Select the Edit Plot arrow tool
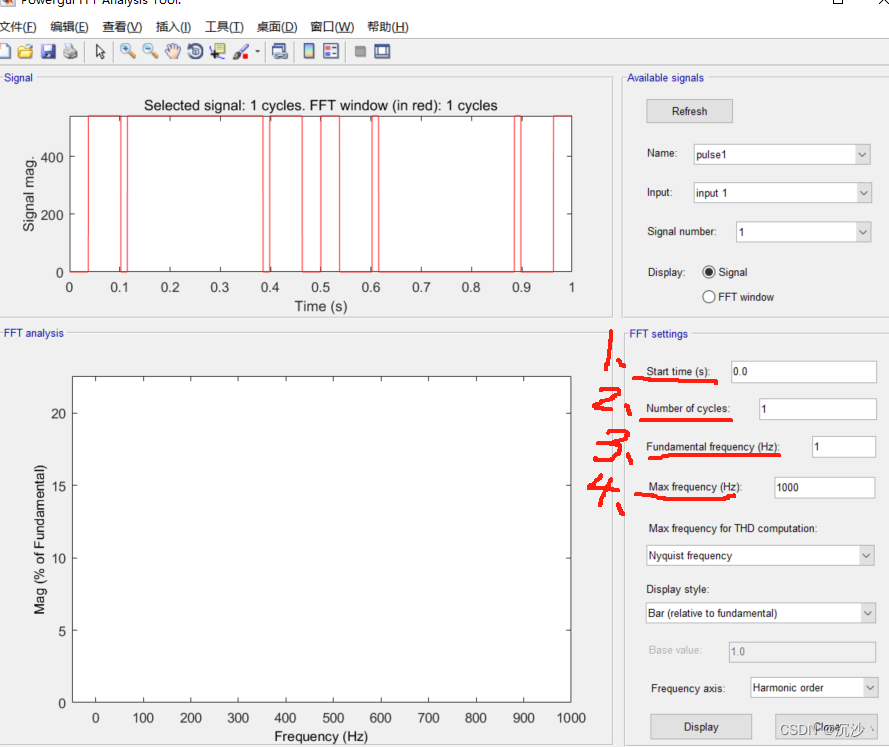Viewport: 889px width, 747px height. point(100,52)
